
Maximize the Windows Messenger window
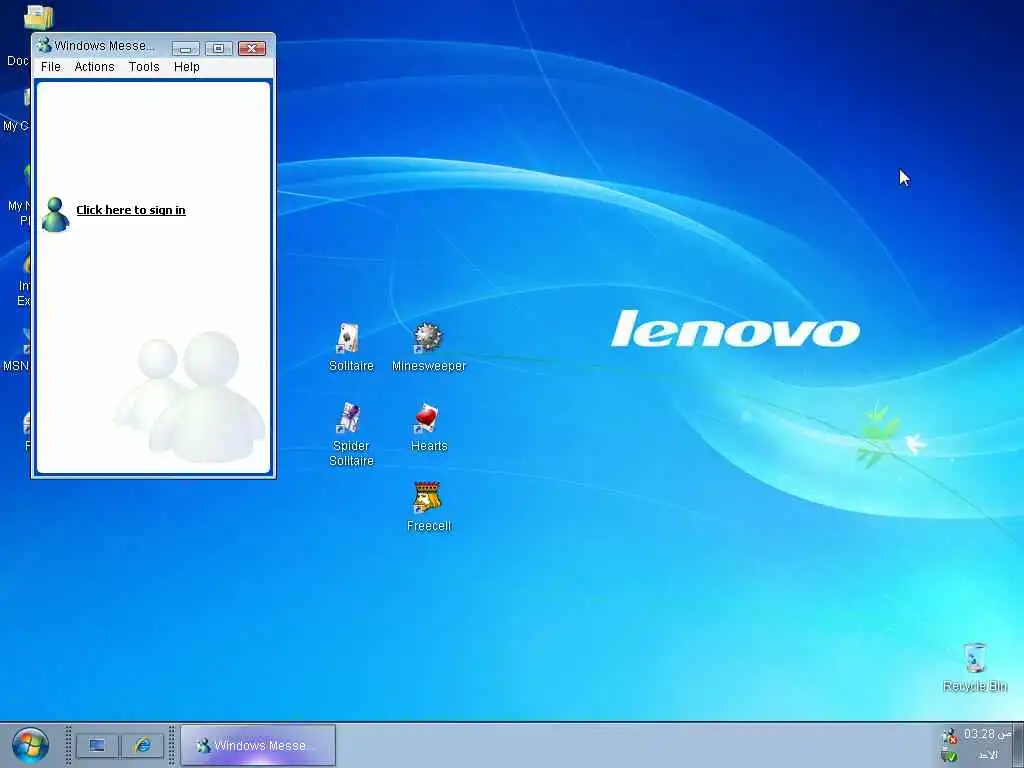click(x=219, y=48)
